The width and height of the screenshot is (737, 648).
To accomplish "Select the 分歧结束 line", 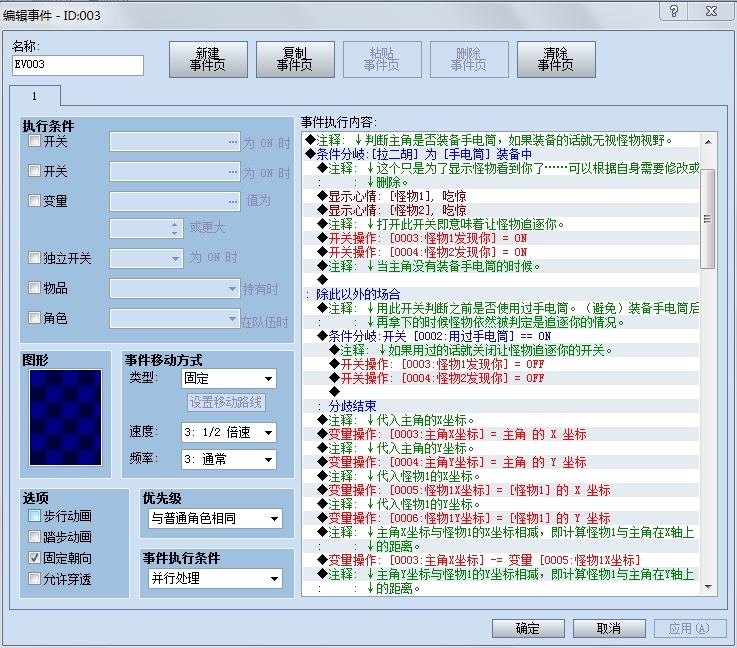I will 501,406.
